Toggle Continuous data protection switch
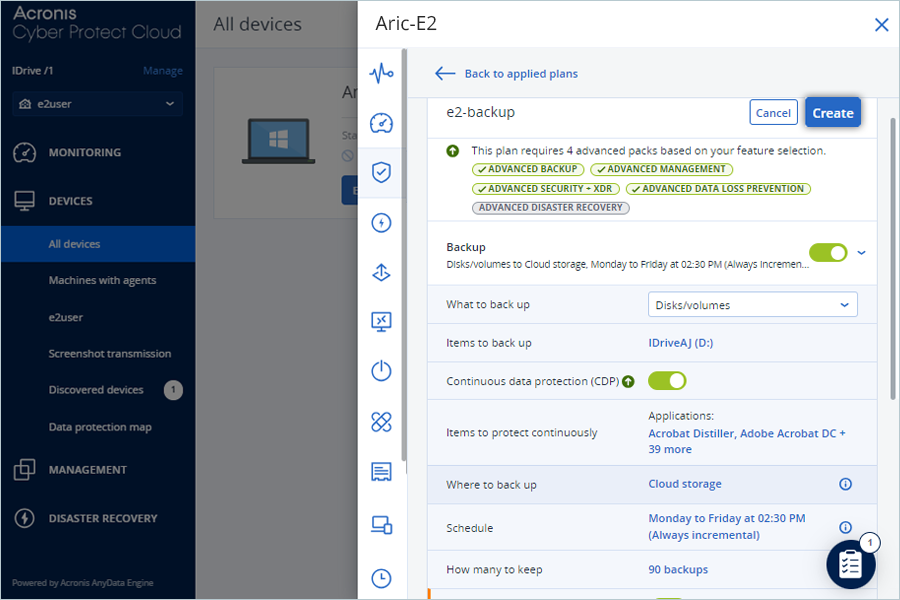Screen dimensions: 900x600 pos(667,381)
